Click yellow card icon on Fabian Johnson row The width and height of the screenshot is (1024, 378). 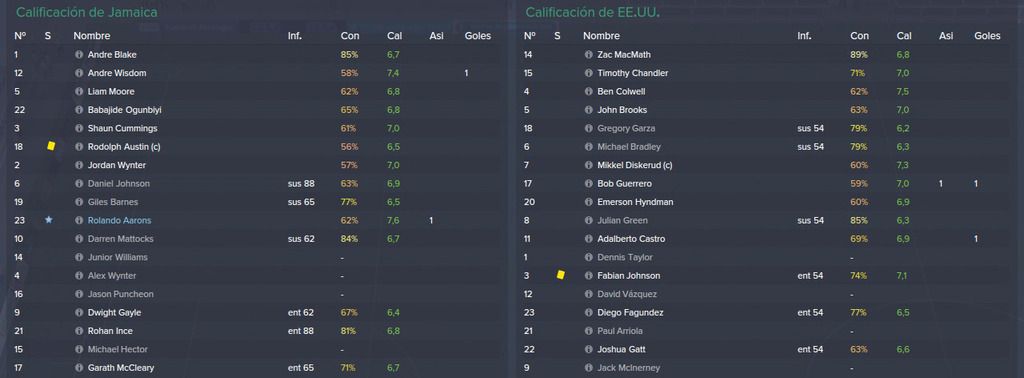560,275
